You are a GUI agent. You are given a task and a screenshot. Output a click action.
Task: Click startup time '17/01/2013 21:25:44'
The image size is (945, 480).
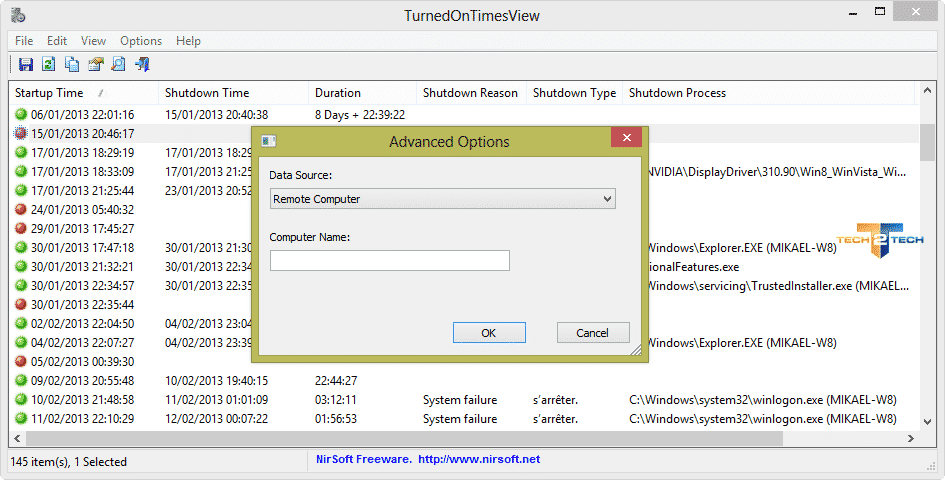pyautogui.click(x=83, y=191)
